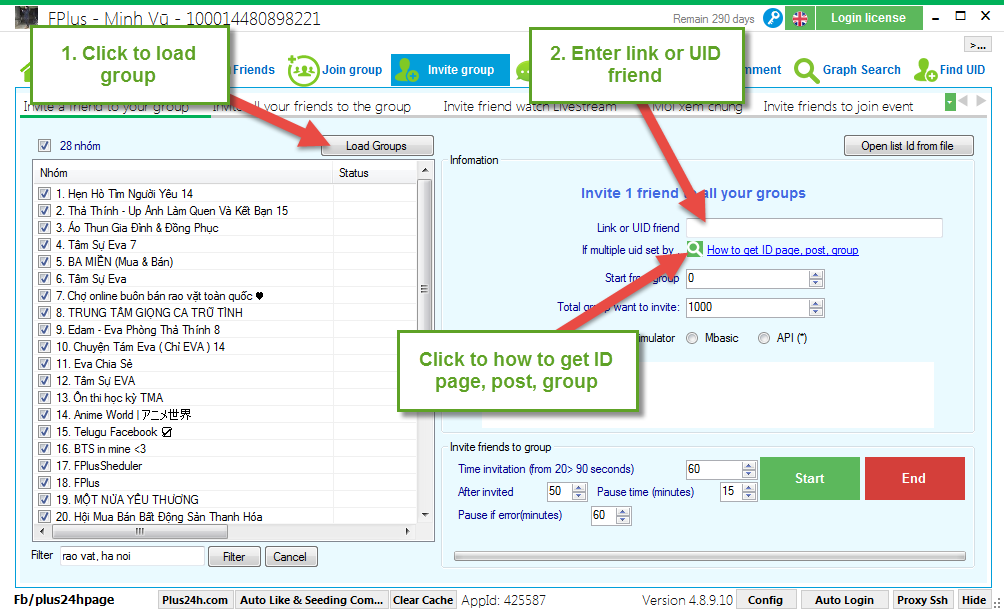Open the Find UID toolbar section
1004x612 pixels.
(x=950, y=70)
